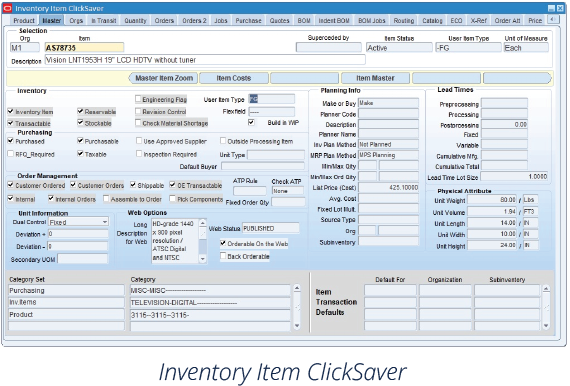Enable the Engineering Flag checkbox
This screenshot has width=570, height=386.
138,99
